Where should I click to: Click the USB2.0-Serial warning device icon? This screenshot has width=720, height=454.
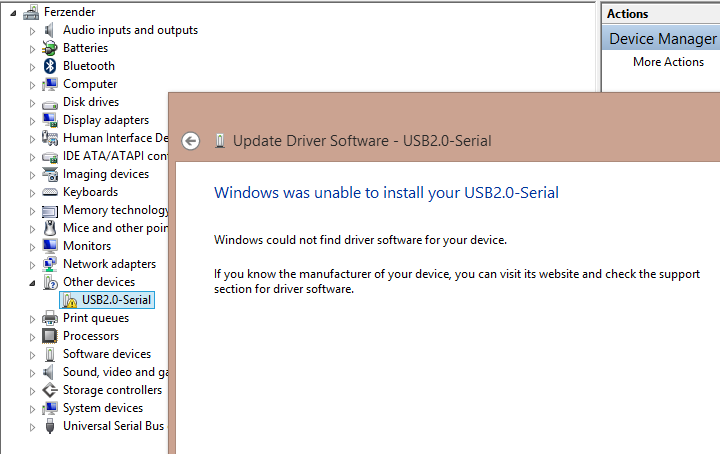pos(70,300)
